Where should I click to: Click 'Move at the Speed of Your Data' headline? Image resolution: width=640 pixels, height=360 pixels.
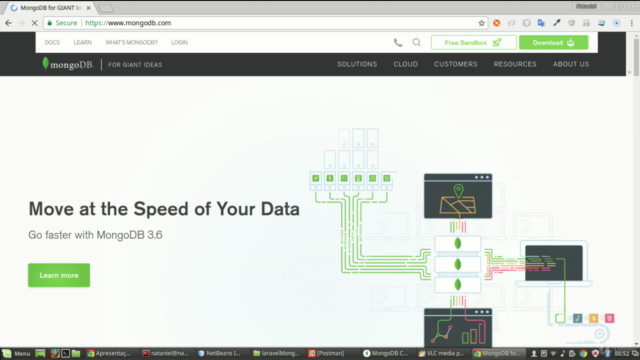click(x=164, y=209)
